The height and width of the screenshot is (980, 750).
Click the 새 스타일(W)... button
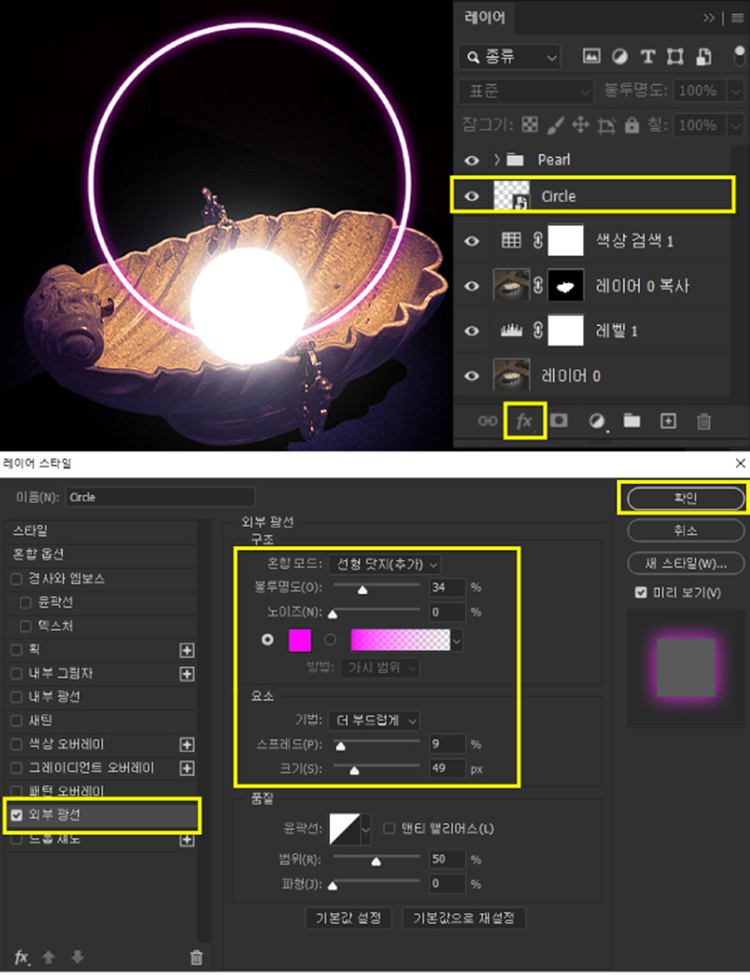[x=686, y=563]
